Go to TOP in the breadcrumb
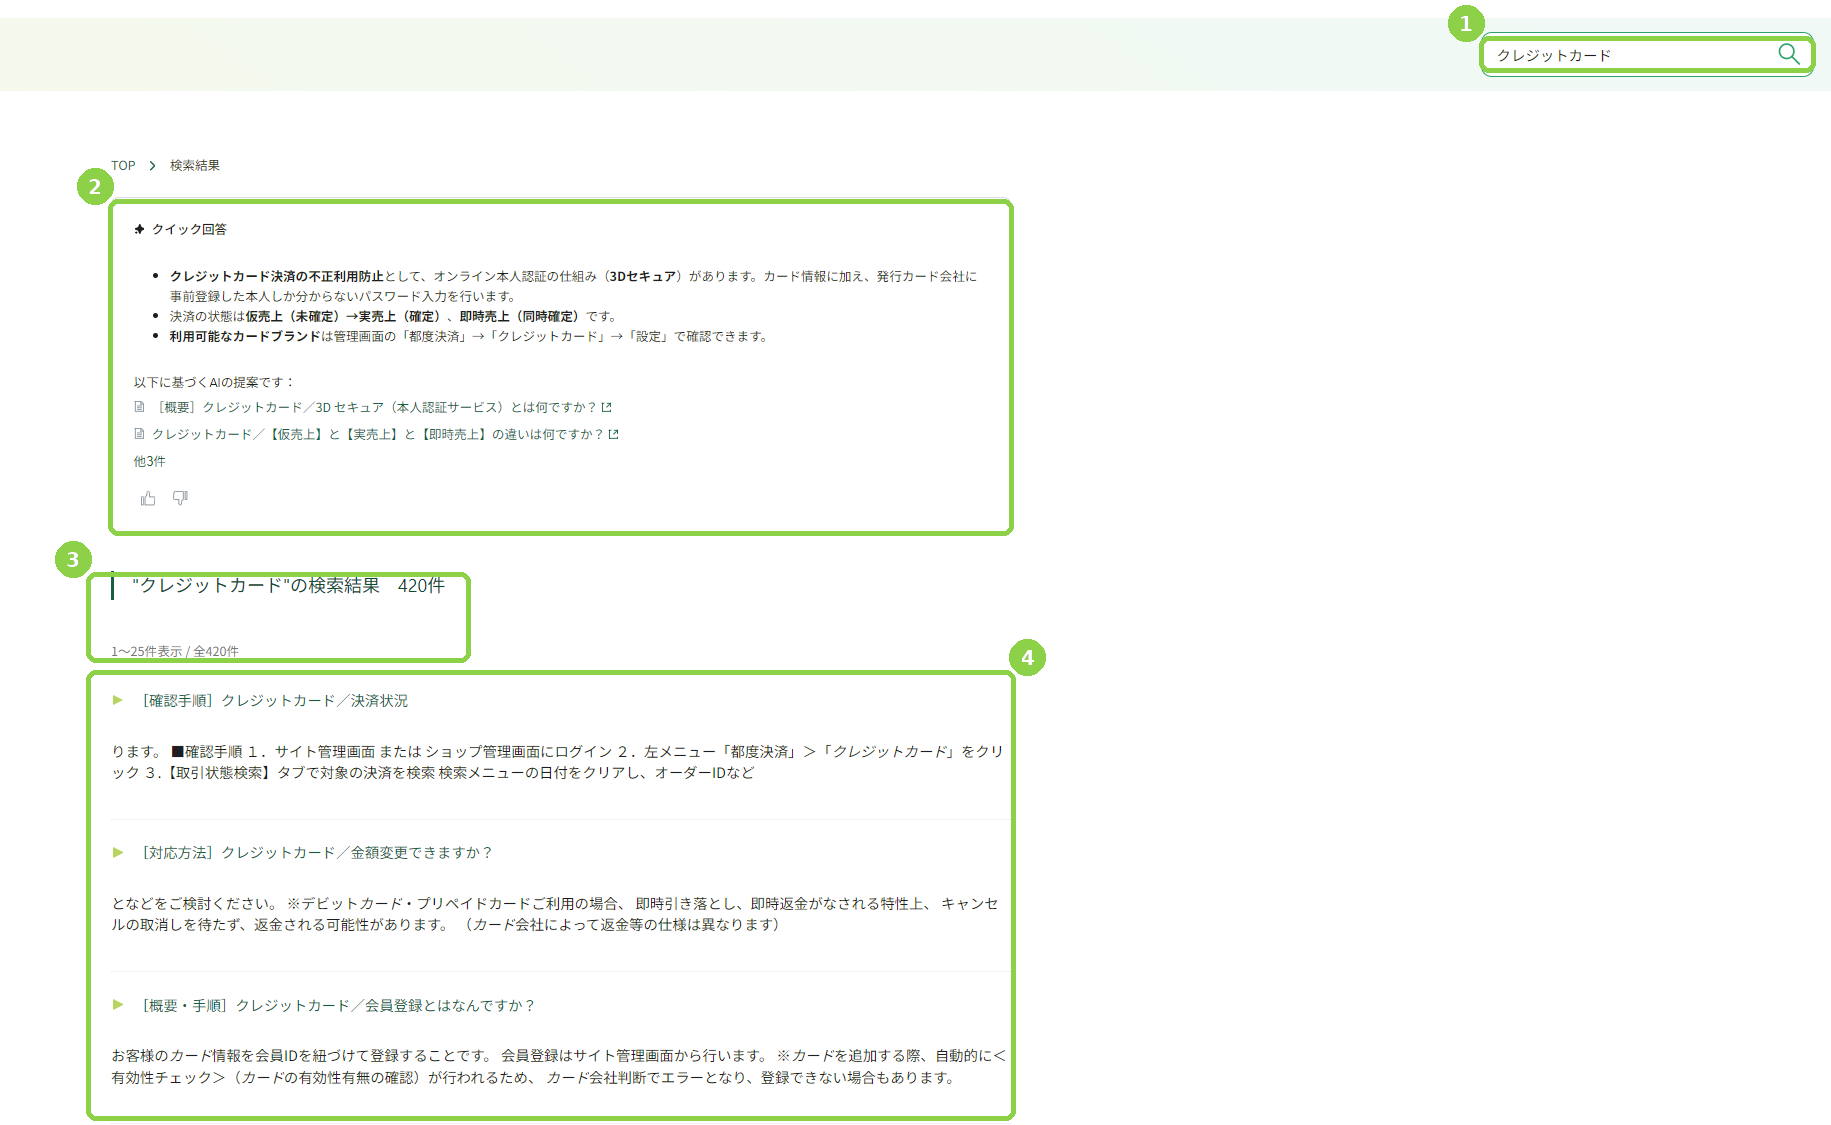 (123, 165)
